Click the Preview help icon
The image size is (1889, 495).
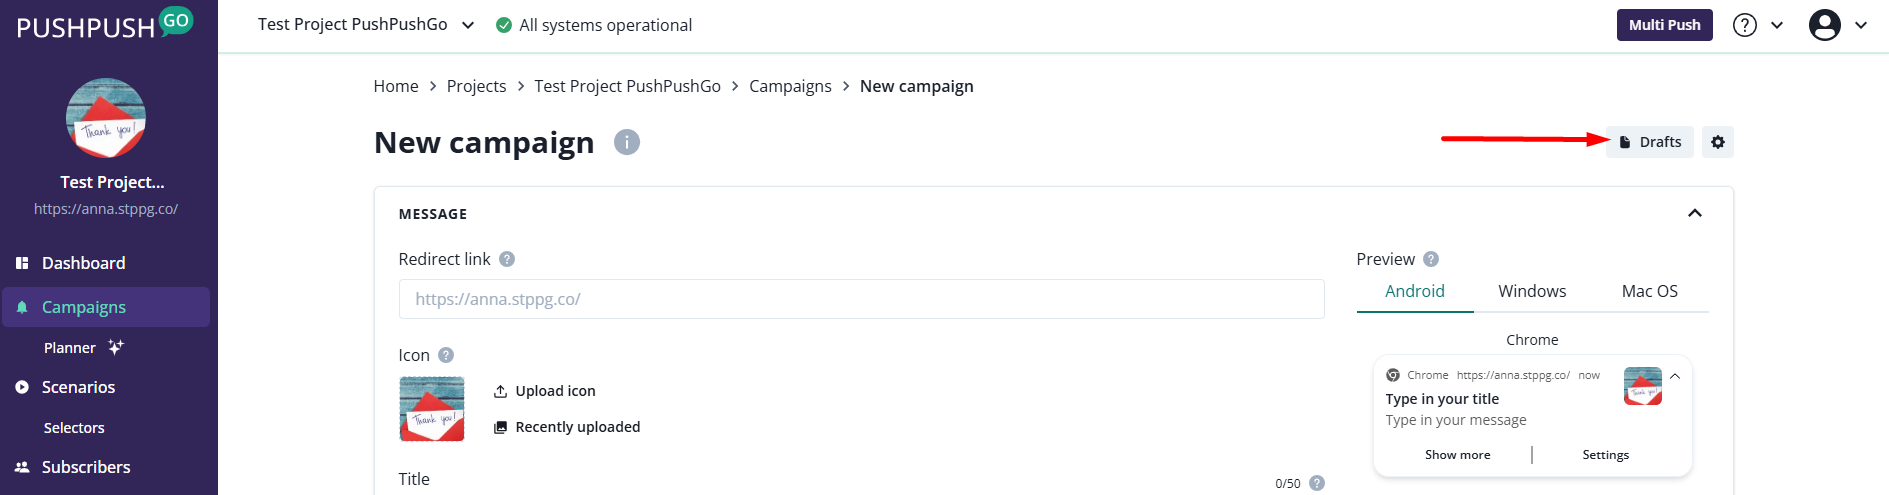pyautogui.click(x=1431, y=259)
